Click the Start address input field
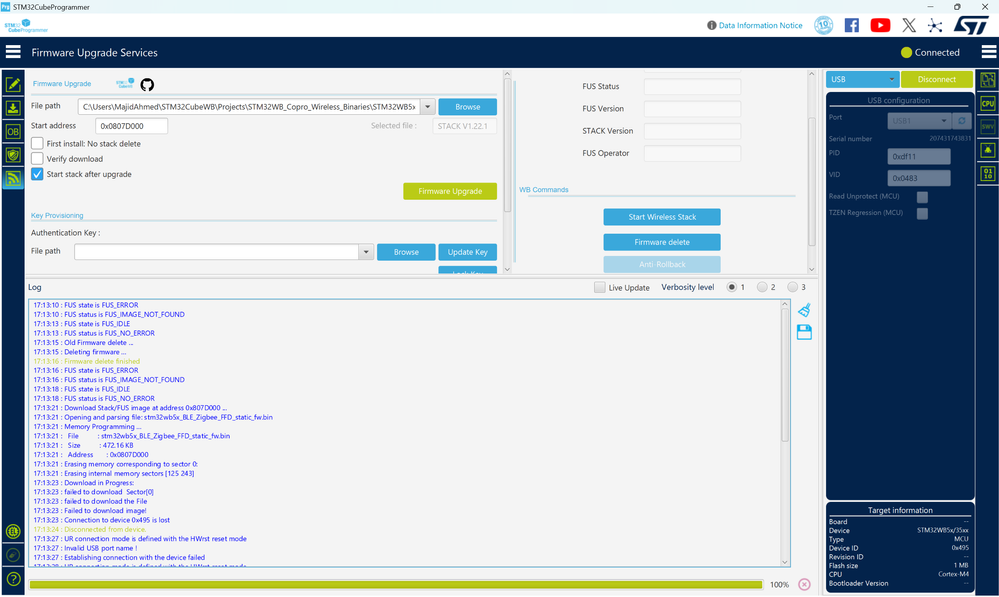The height and width of the screenshot is (597, 999). coord(131,126)
